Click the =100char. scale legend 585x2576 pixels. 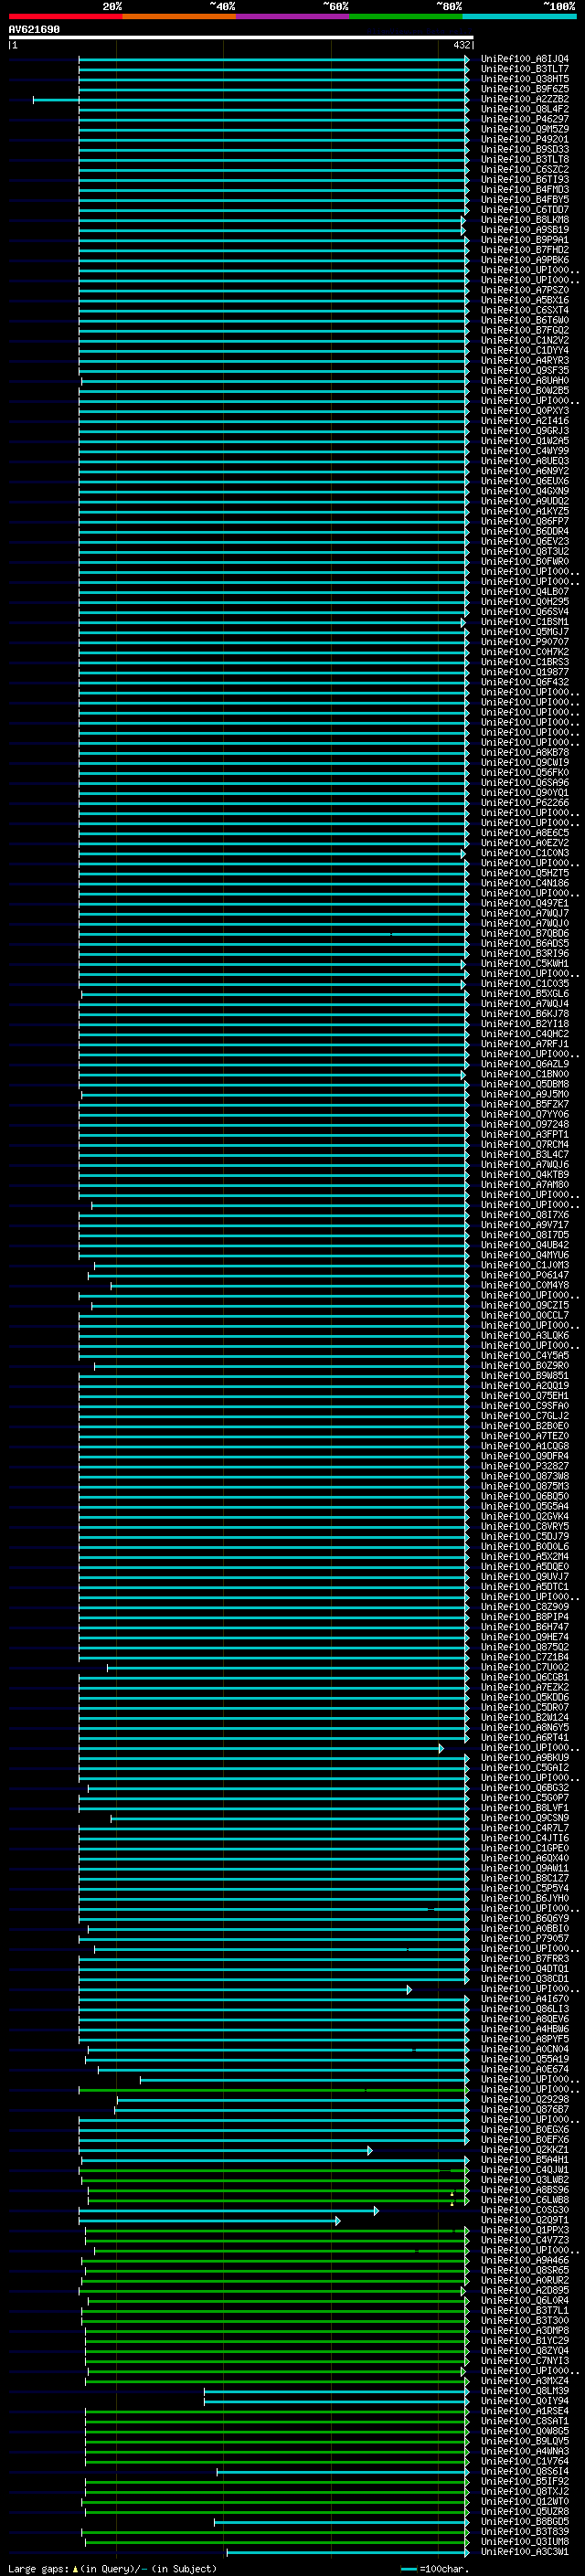pyautogui.click(x=434, y=2568)
